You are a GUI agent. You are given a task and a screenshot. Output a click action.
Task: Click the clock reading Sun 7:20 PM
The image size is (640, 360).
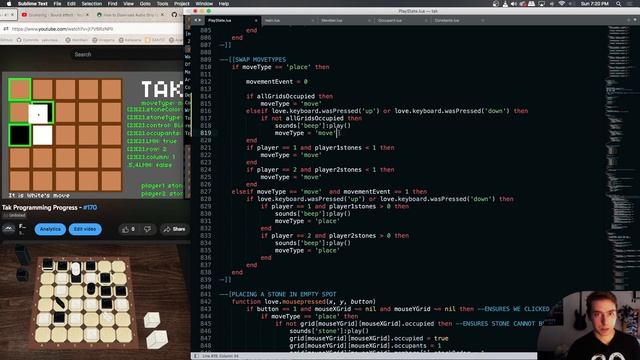coord(595,4)
